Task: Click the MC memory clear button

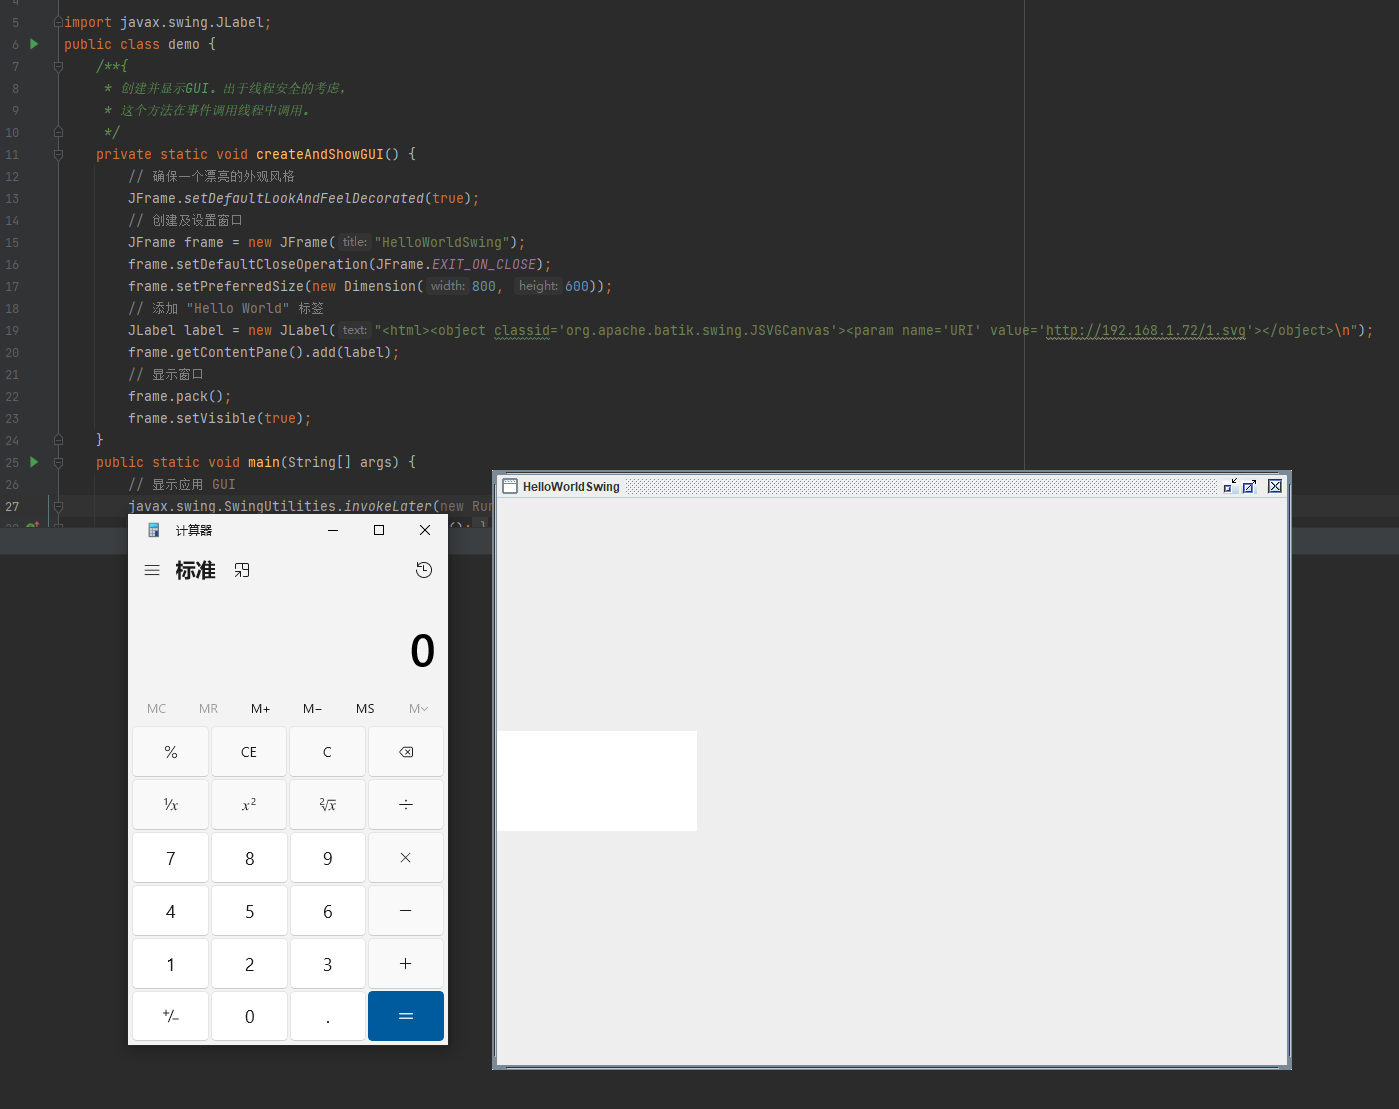Action: tap(157, 708)
